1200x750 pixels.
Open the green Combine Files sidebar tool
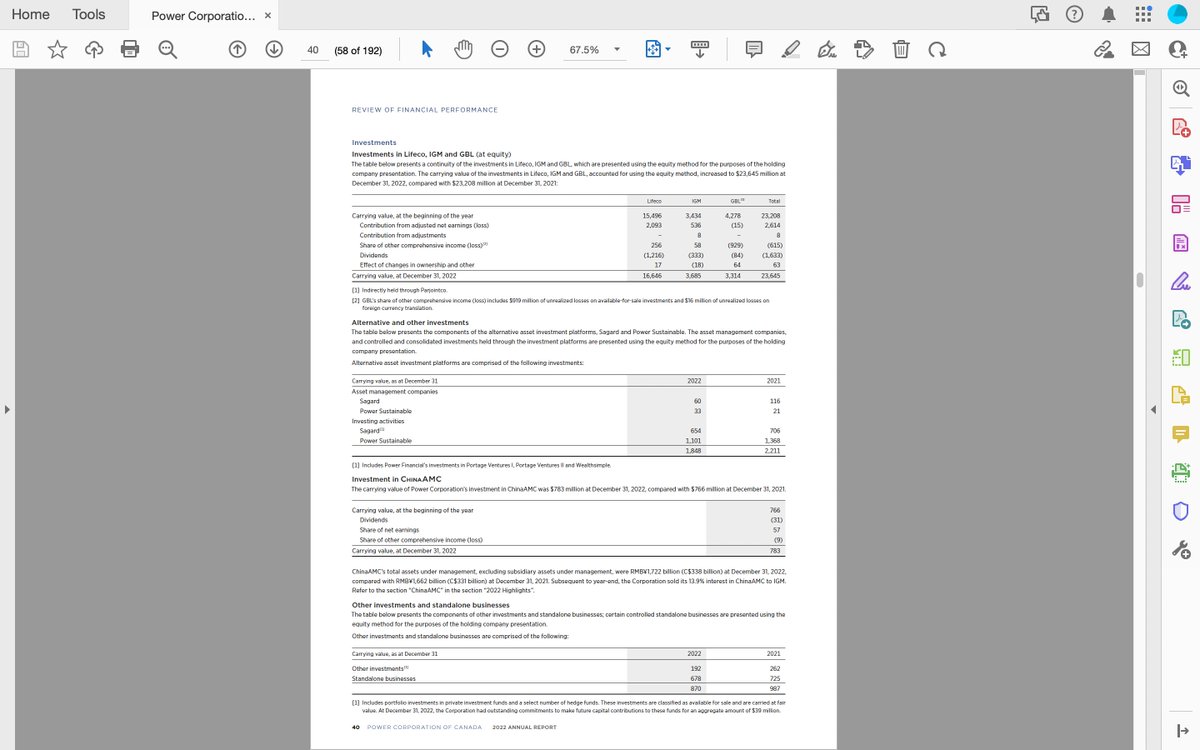(1181, 357)
